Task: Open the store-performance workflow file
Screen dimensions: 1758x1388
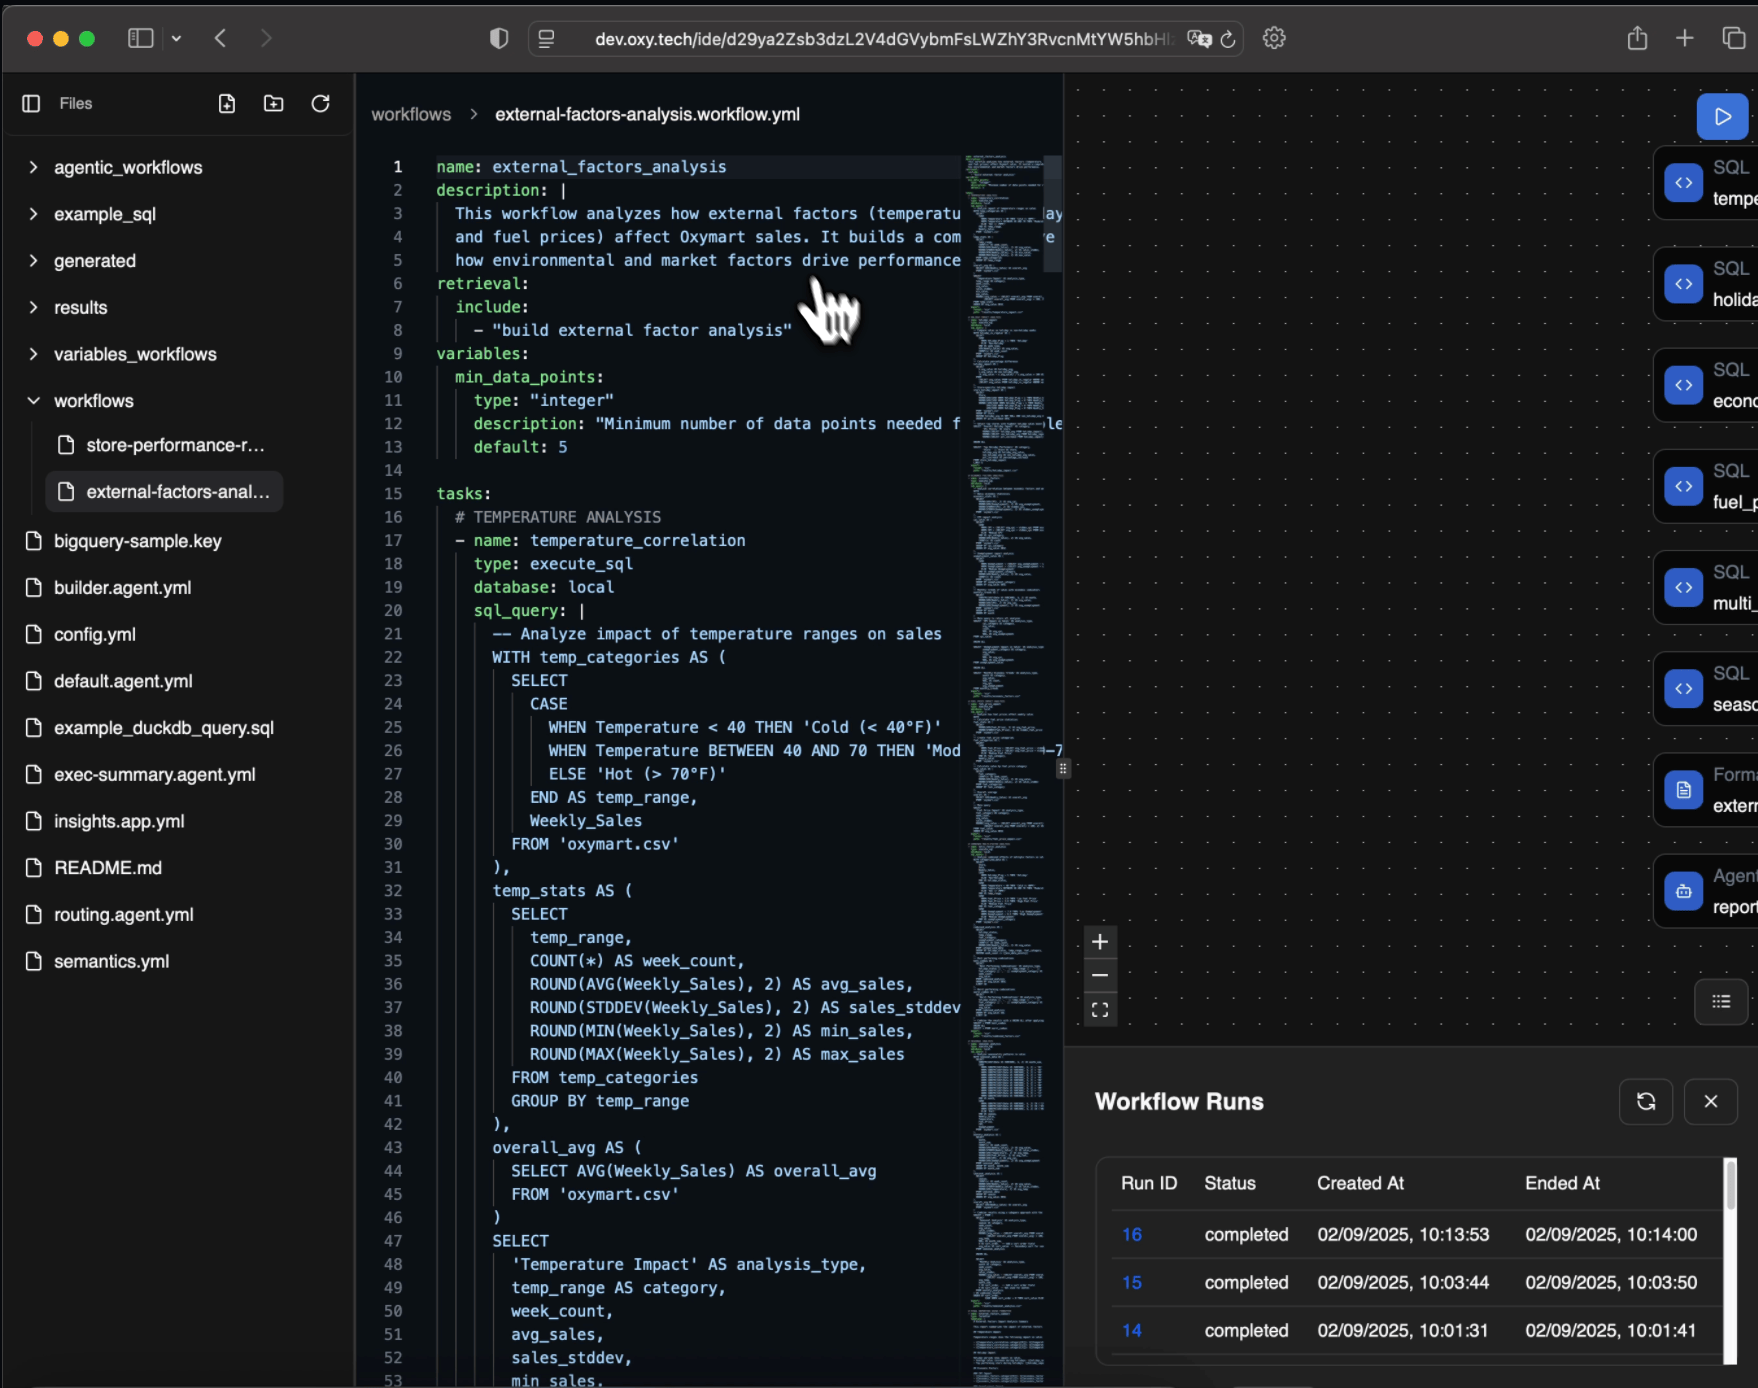Action: click(175, 445)
